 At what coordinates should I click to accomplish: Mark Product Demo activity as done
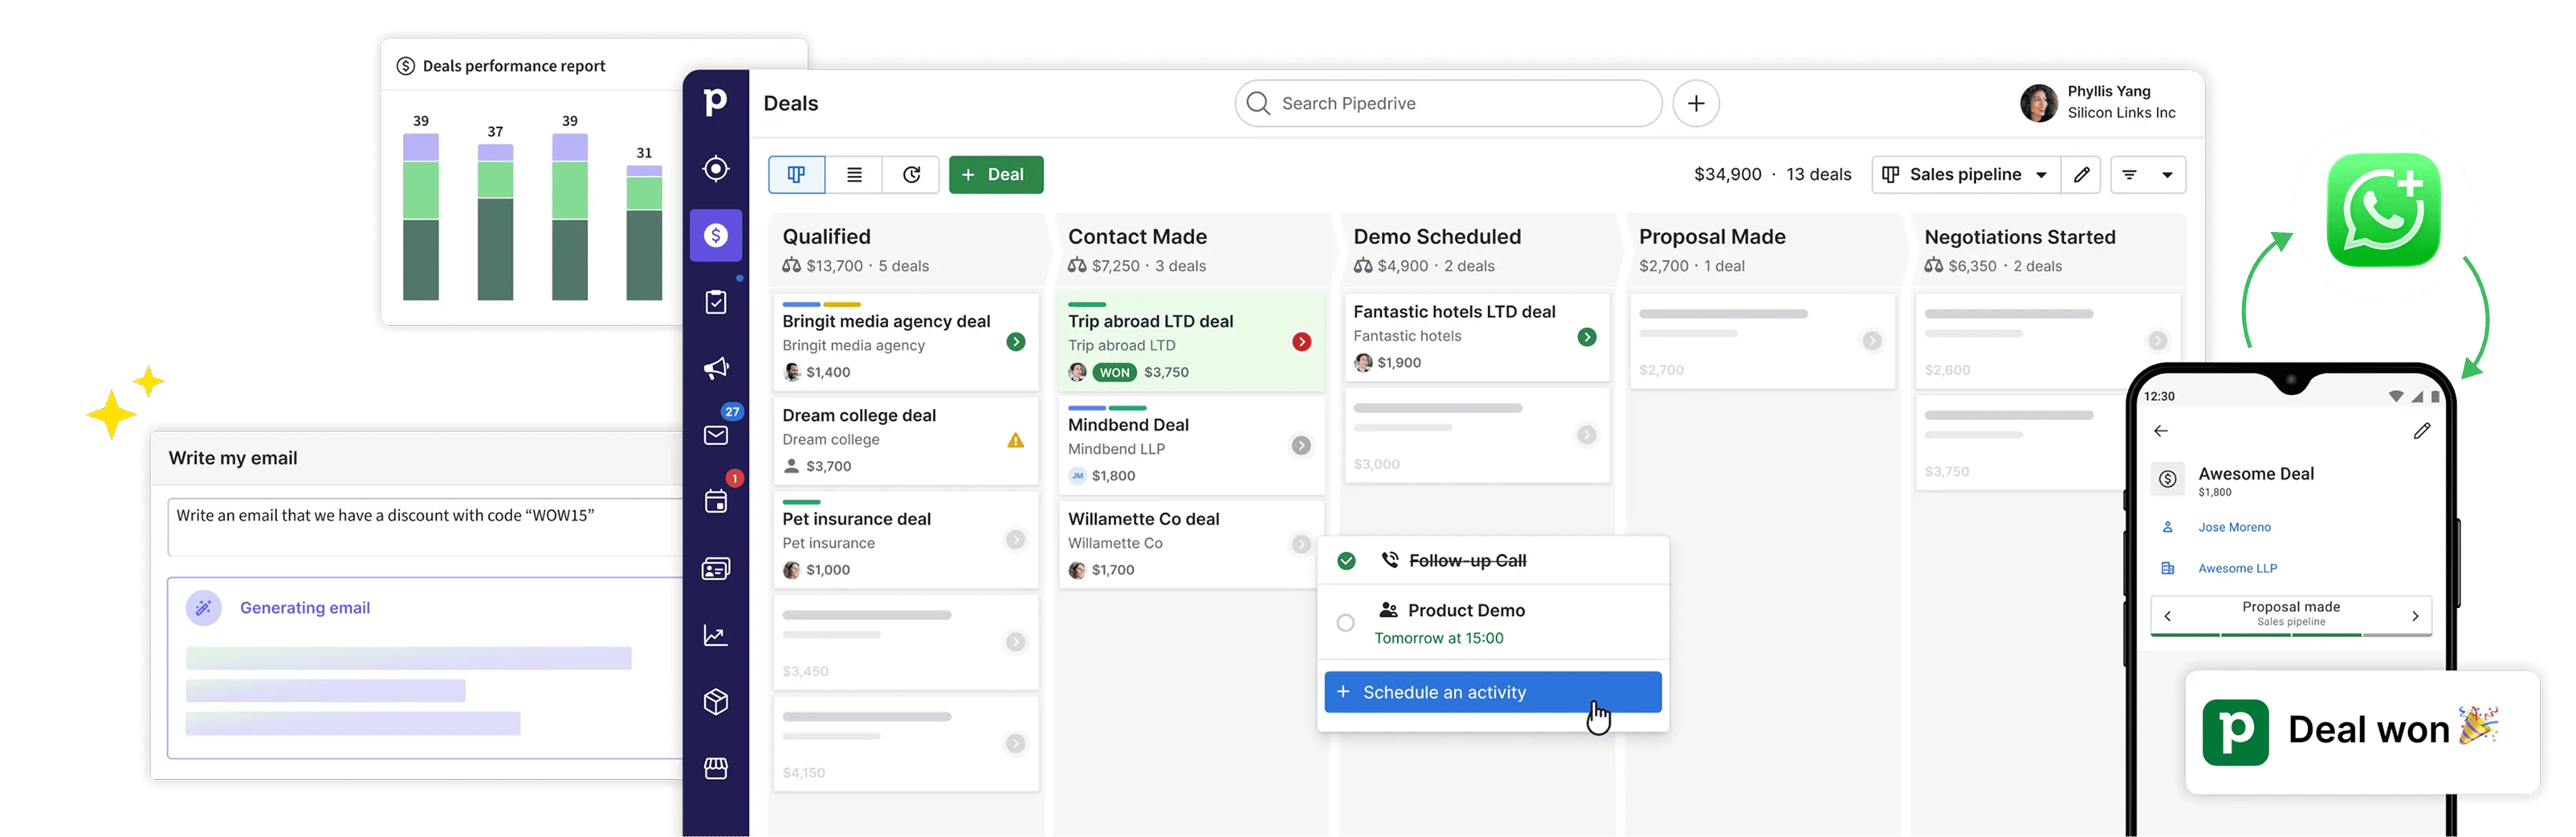[x=1346, y=623]
